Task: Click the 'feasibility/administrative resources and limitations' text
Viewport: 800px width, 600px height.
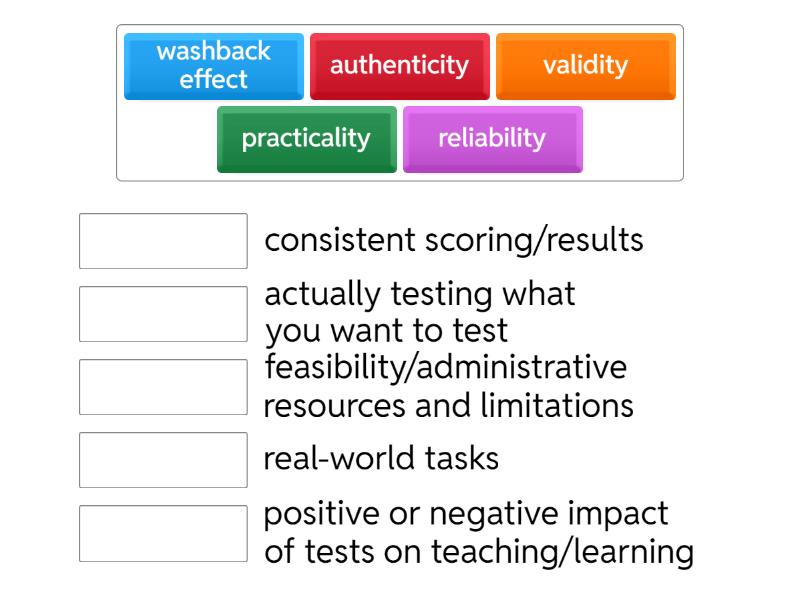Action: (x=447, y=387)
